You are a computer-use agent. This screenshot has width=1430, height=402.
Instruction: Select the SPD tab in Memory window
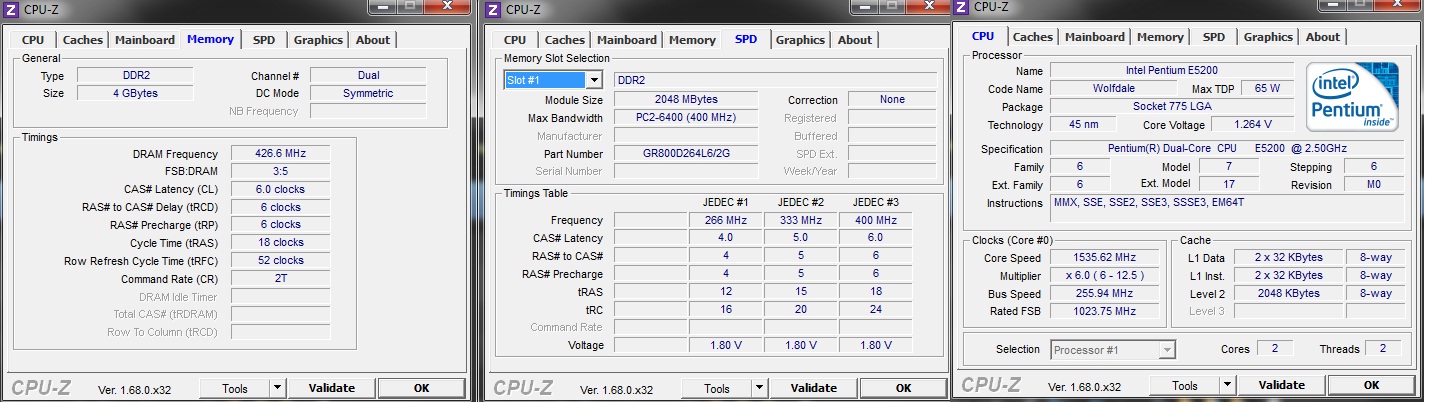point(264,40)
